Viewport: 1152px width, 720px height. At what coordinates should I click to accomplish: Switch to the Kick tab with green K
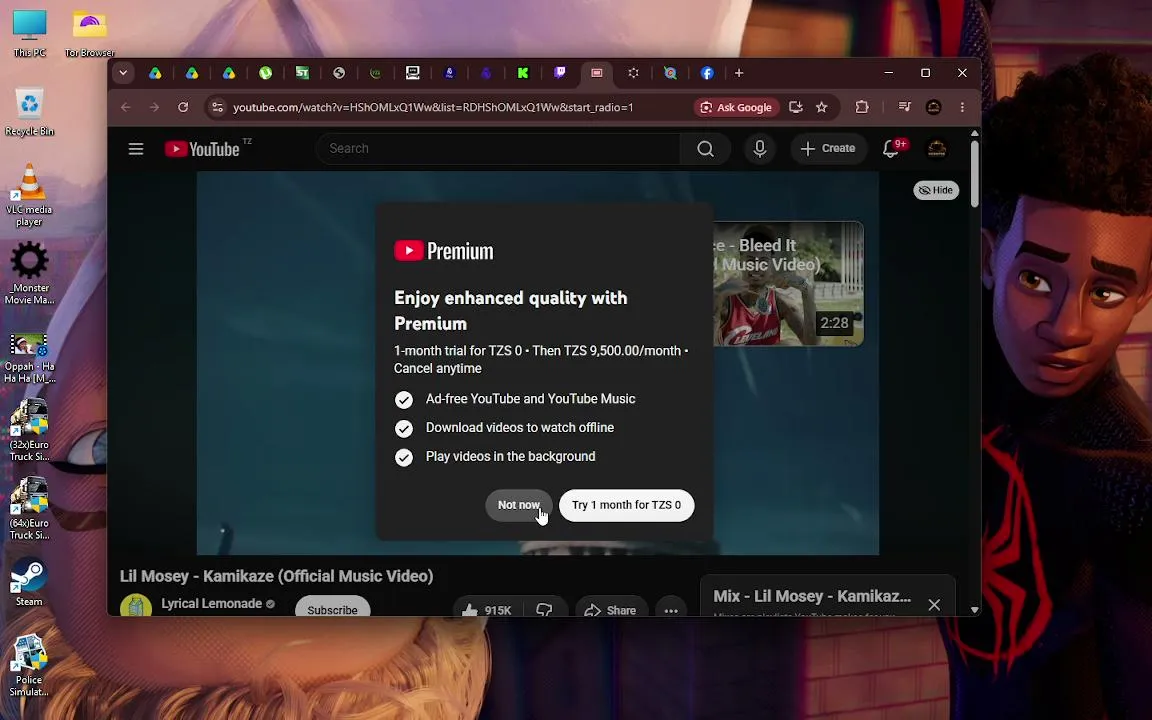click(523, 73)
